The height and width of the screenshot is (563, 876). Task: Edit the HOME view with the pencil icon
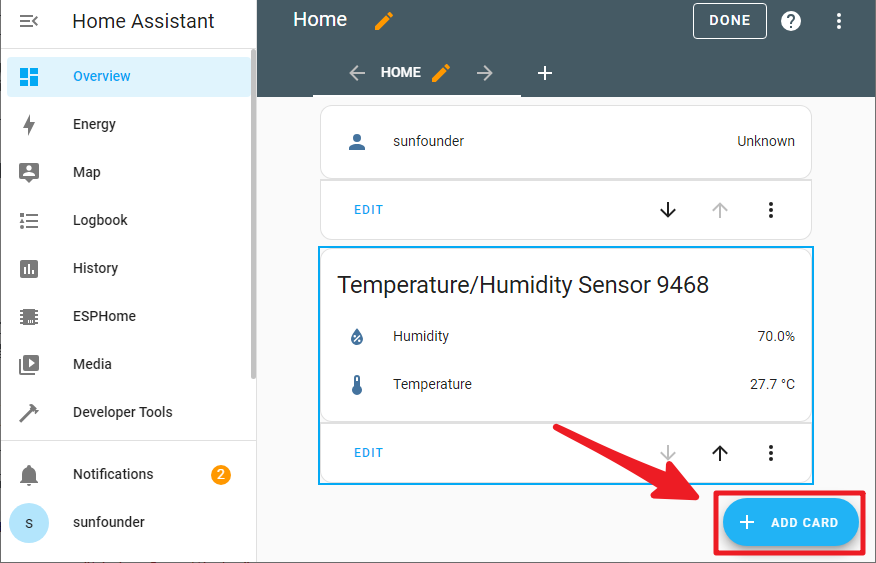(441, 73)
